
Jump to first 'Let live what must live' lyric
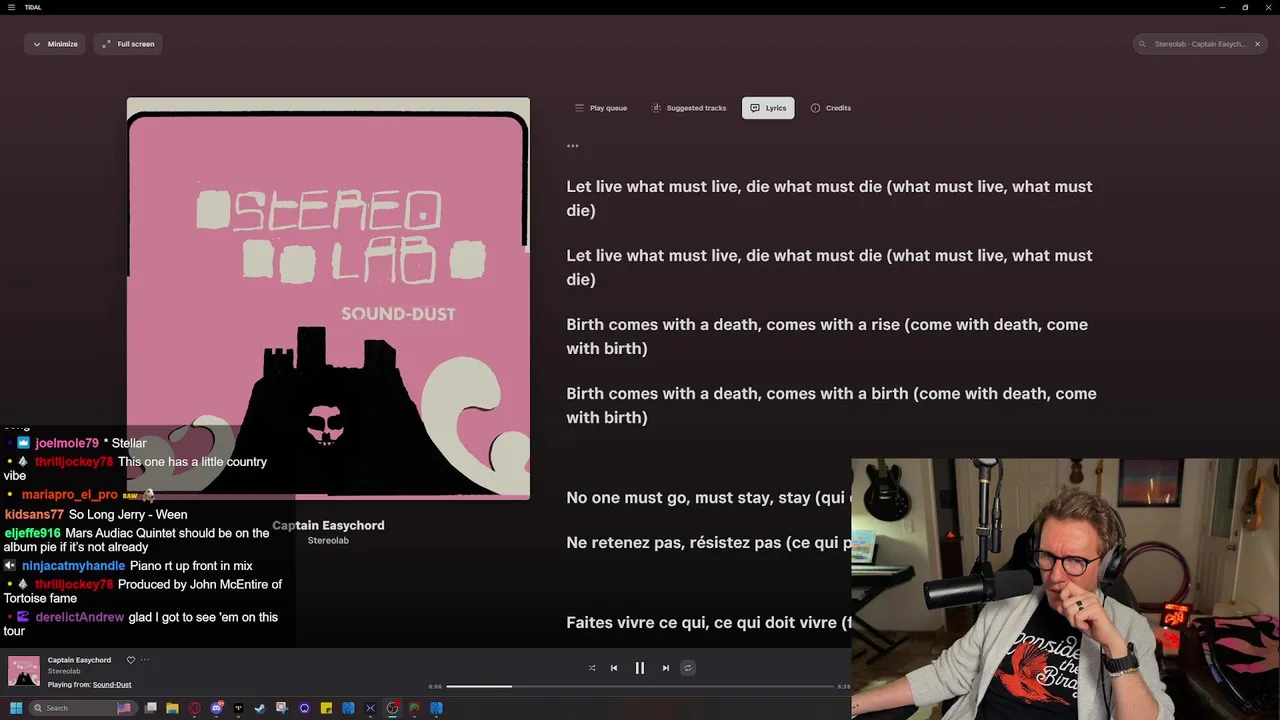829,198
